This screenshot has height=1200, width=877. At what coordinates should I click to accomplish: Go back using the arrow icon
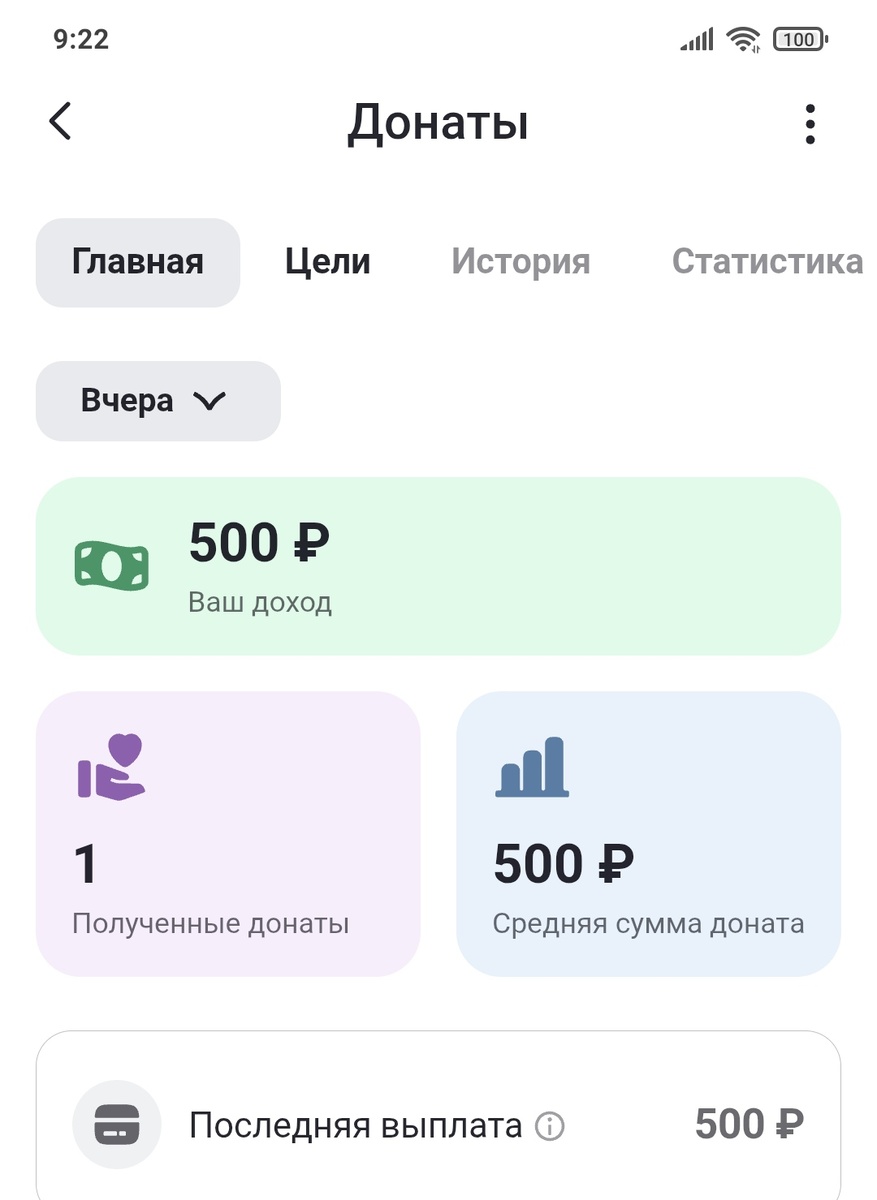pyautogui.click(x=60, y=121)
